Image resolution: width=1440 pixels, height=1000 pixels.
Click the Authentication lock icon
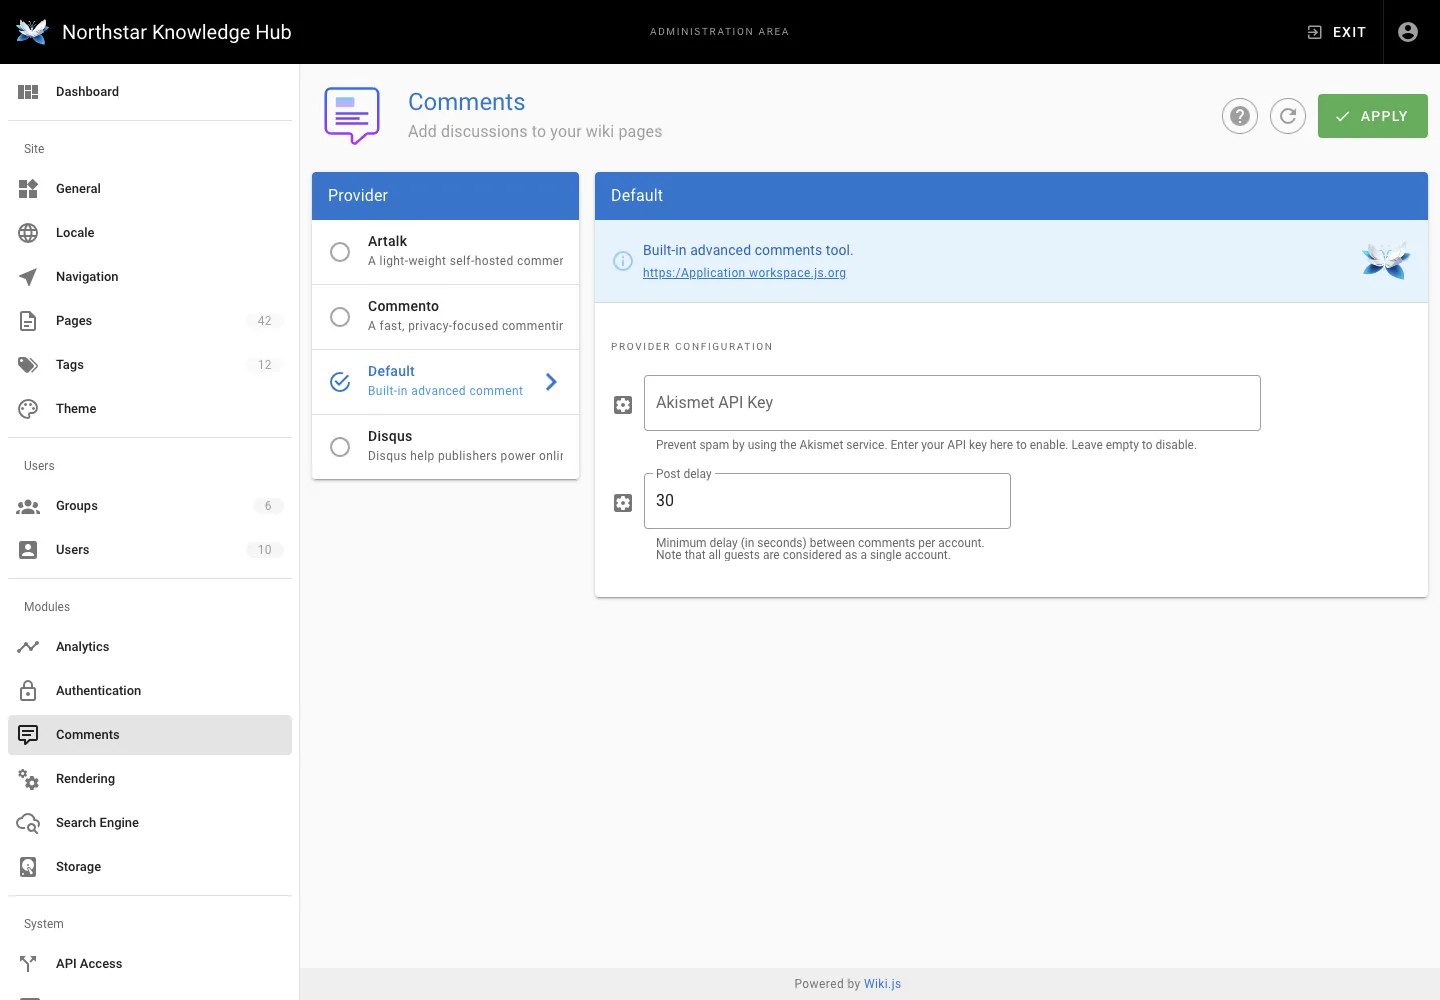pos(28,691)
